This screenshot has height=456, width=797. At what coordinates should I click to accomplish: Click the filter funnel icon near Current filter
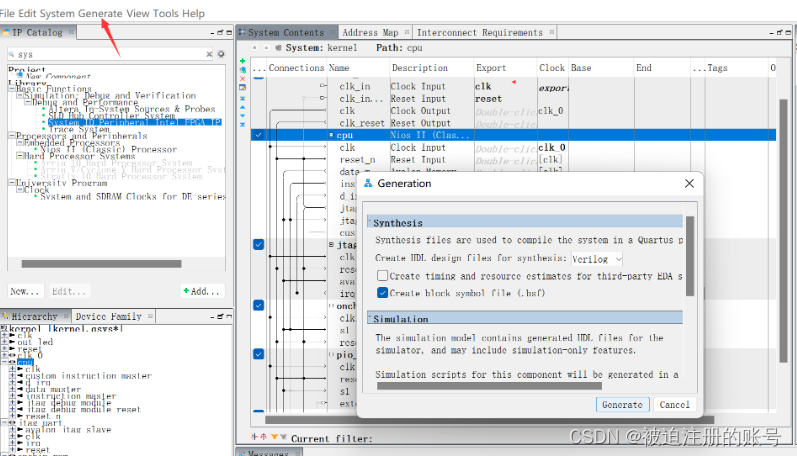pos(275,437)
